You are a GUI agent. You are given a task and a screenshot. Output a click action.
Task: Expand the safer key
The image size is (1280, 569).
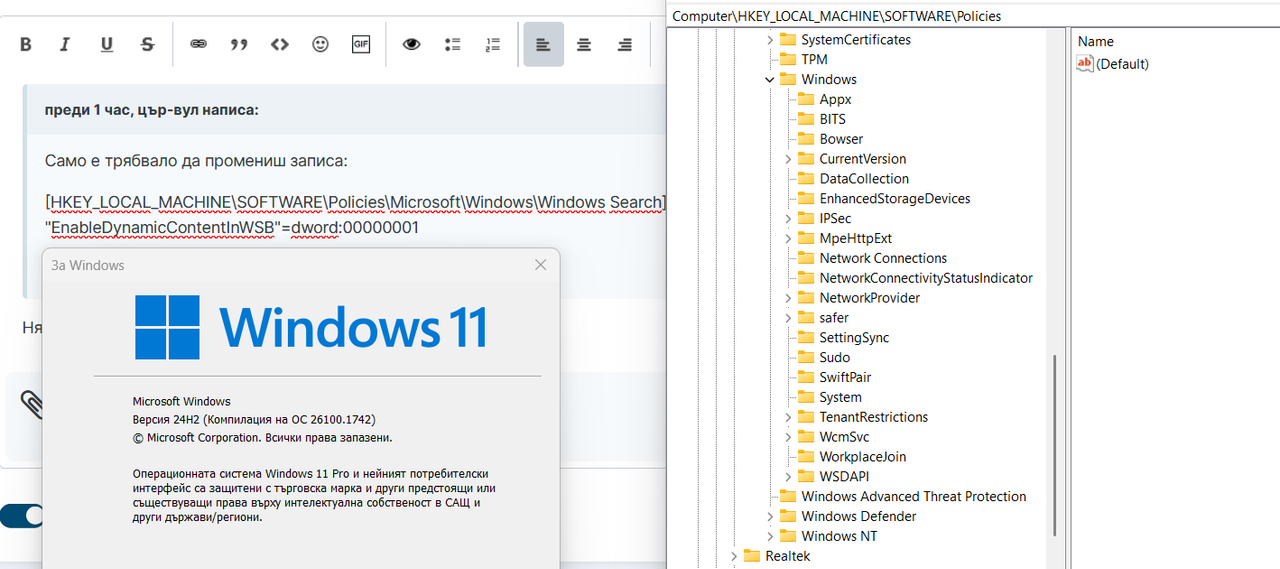tap(788, 318)
